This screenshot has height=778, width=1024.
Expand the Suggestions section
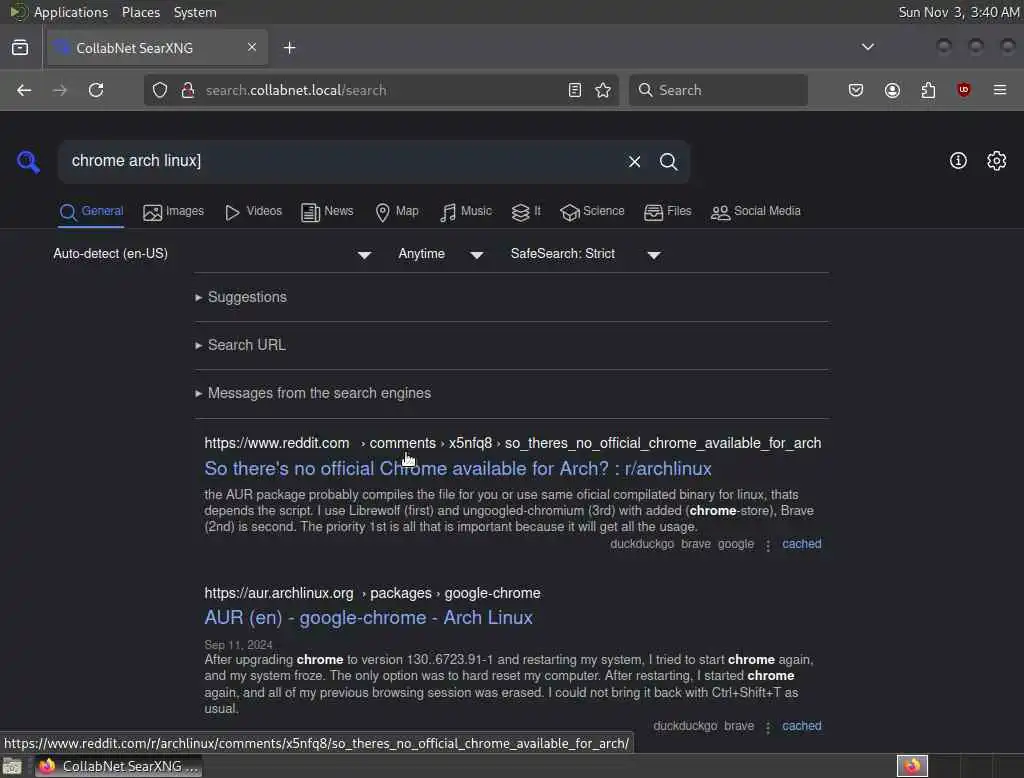click(x=241, y=297)
